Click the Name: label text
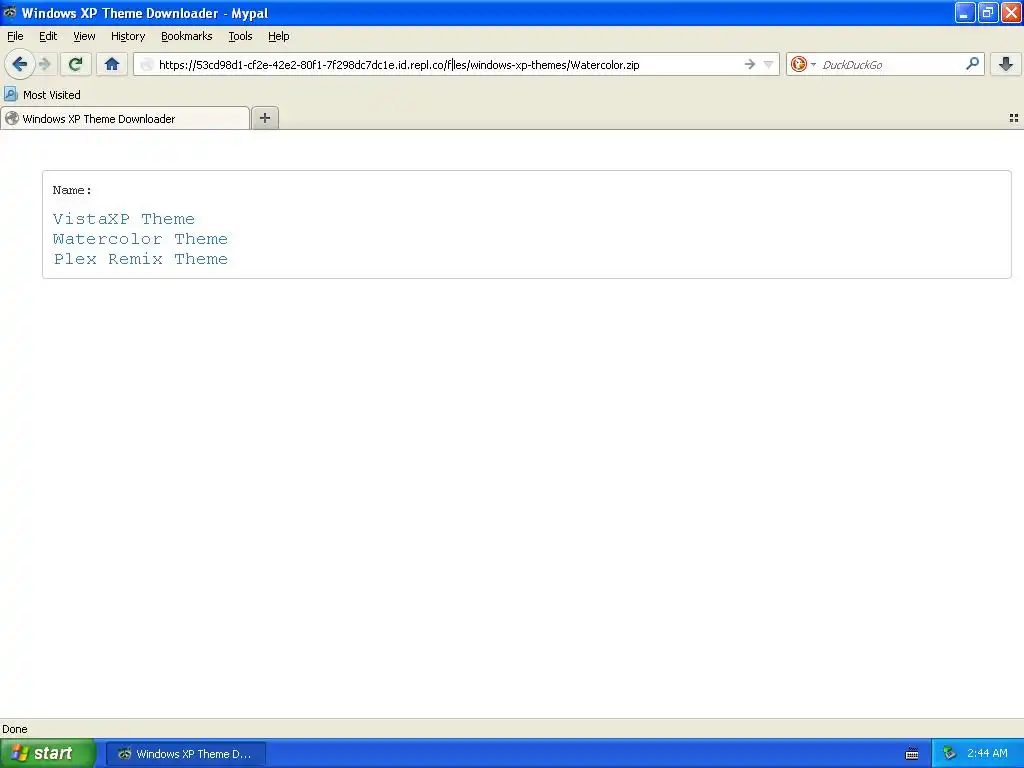 pos(72,190)
